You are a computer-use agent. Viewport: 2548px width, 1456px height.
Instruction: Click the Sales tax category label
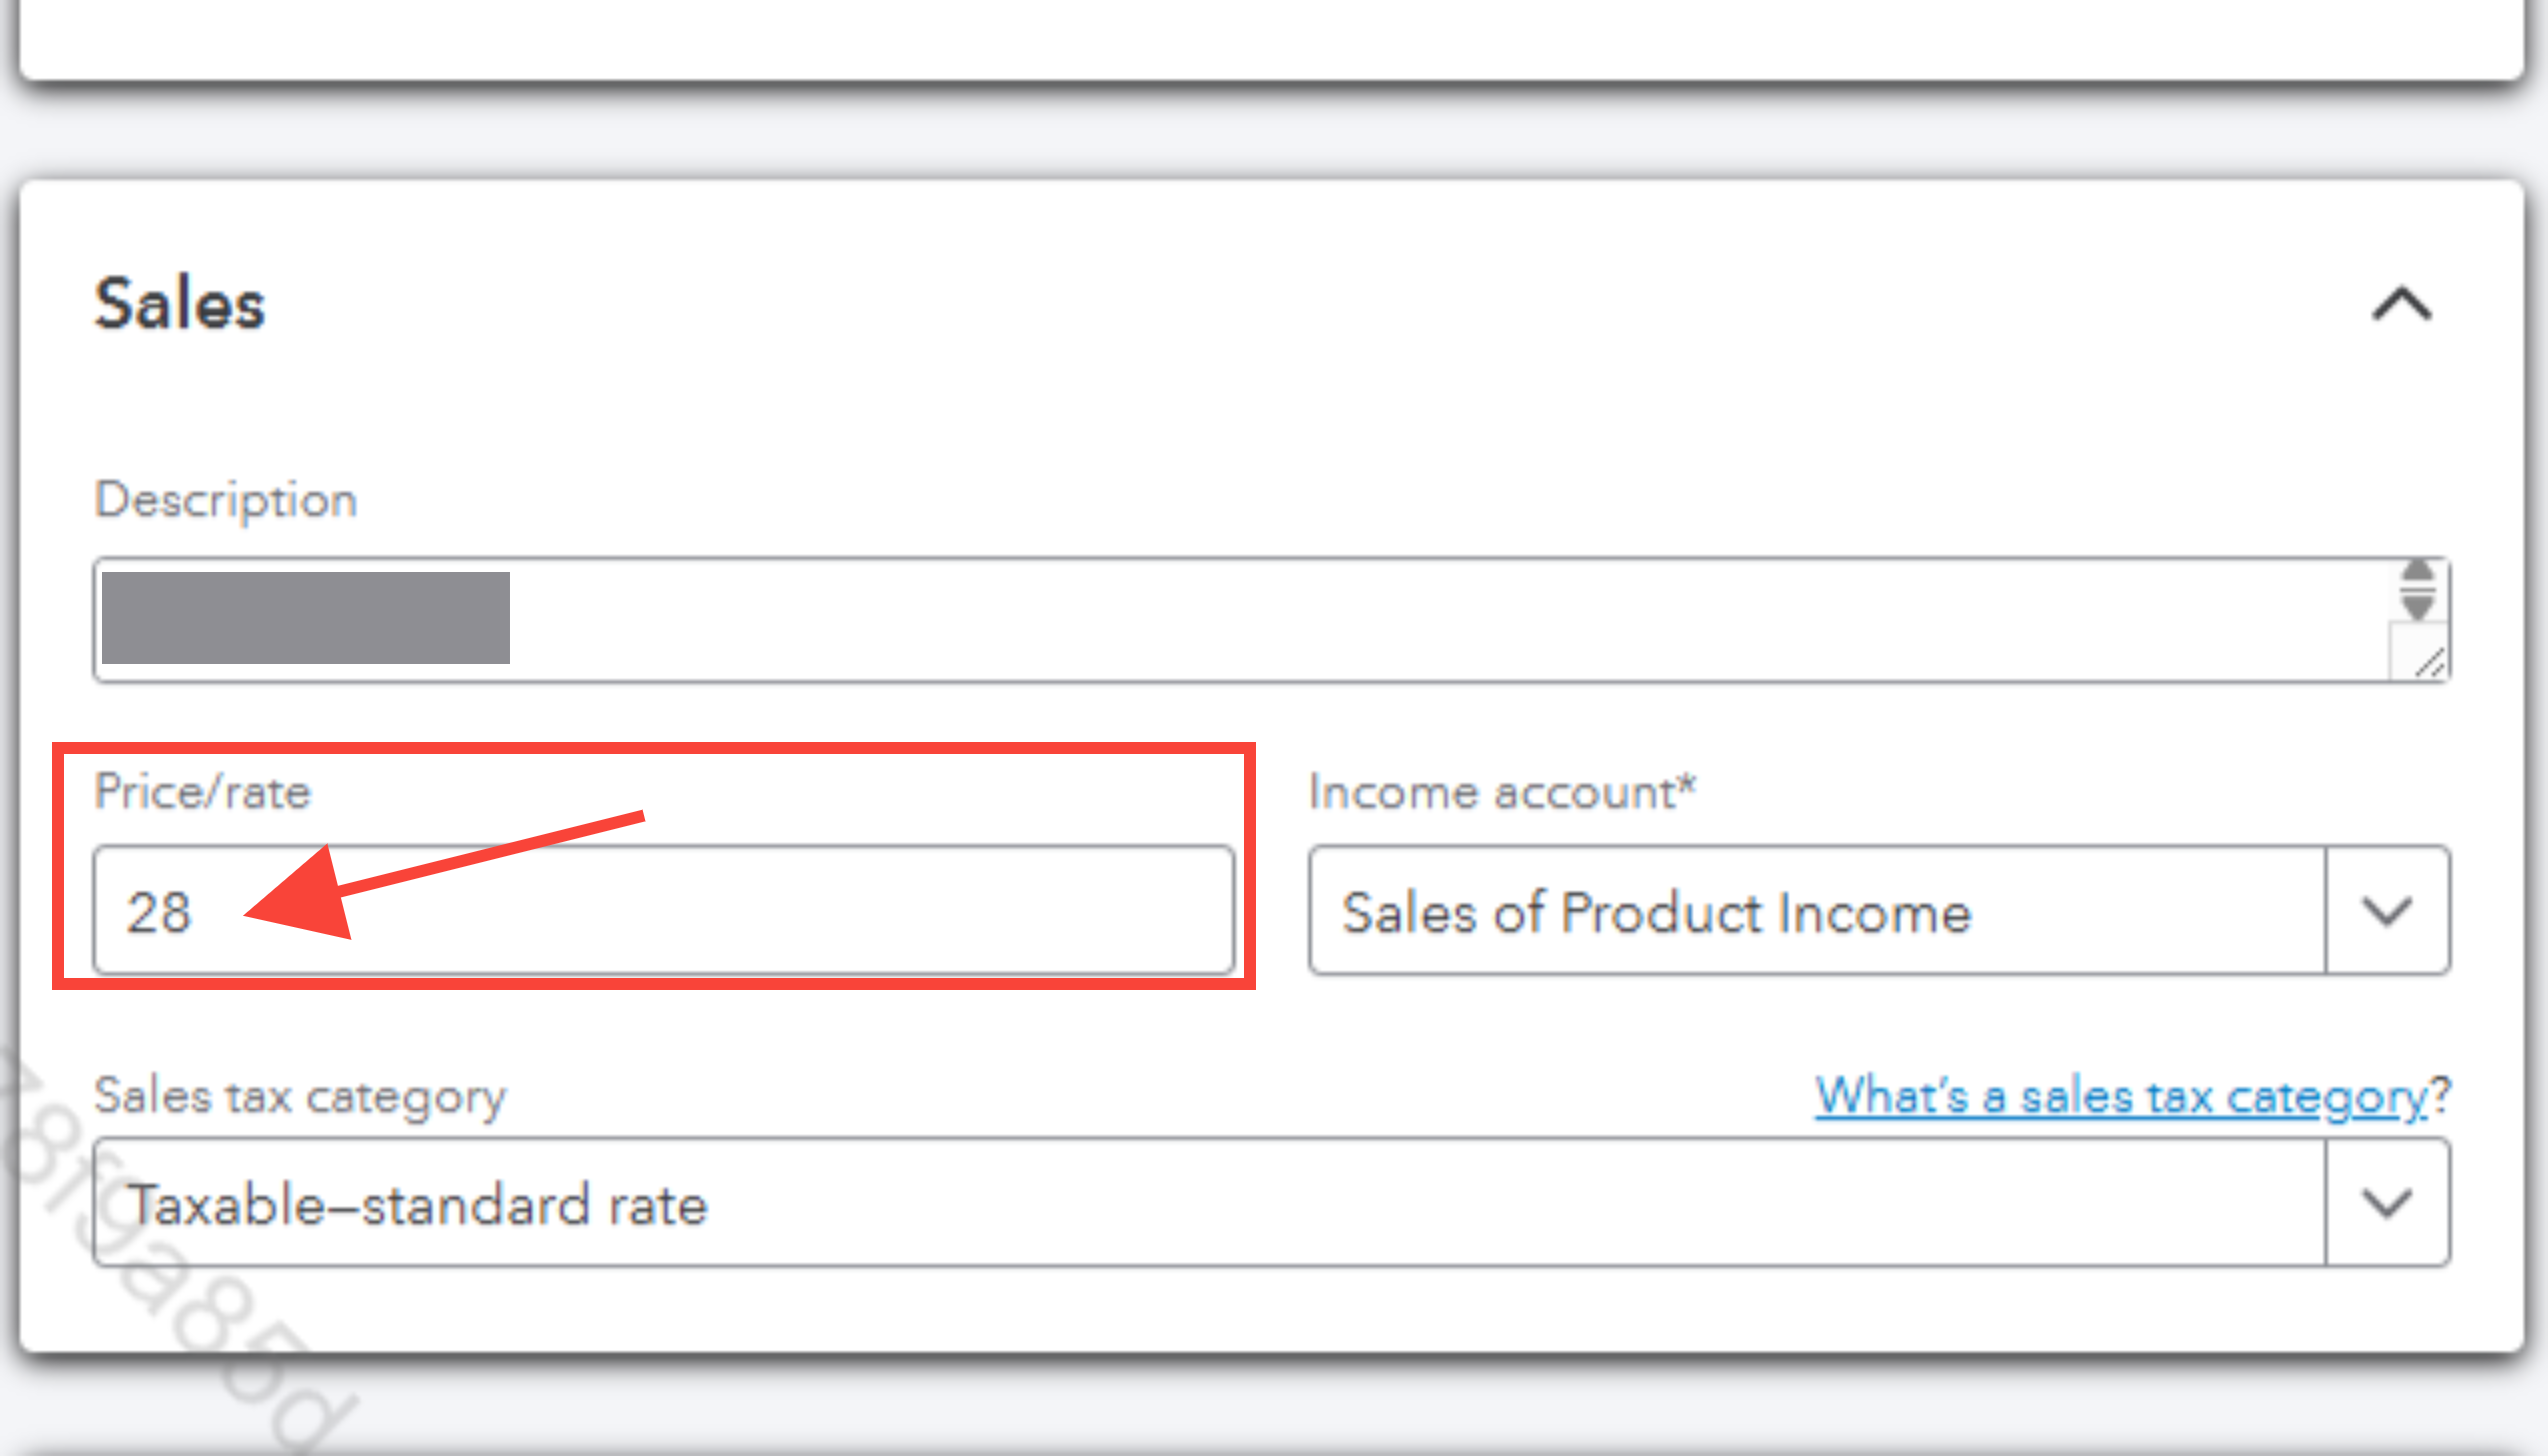(x=300, y=1096)
